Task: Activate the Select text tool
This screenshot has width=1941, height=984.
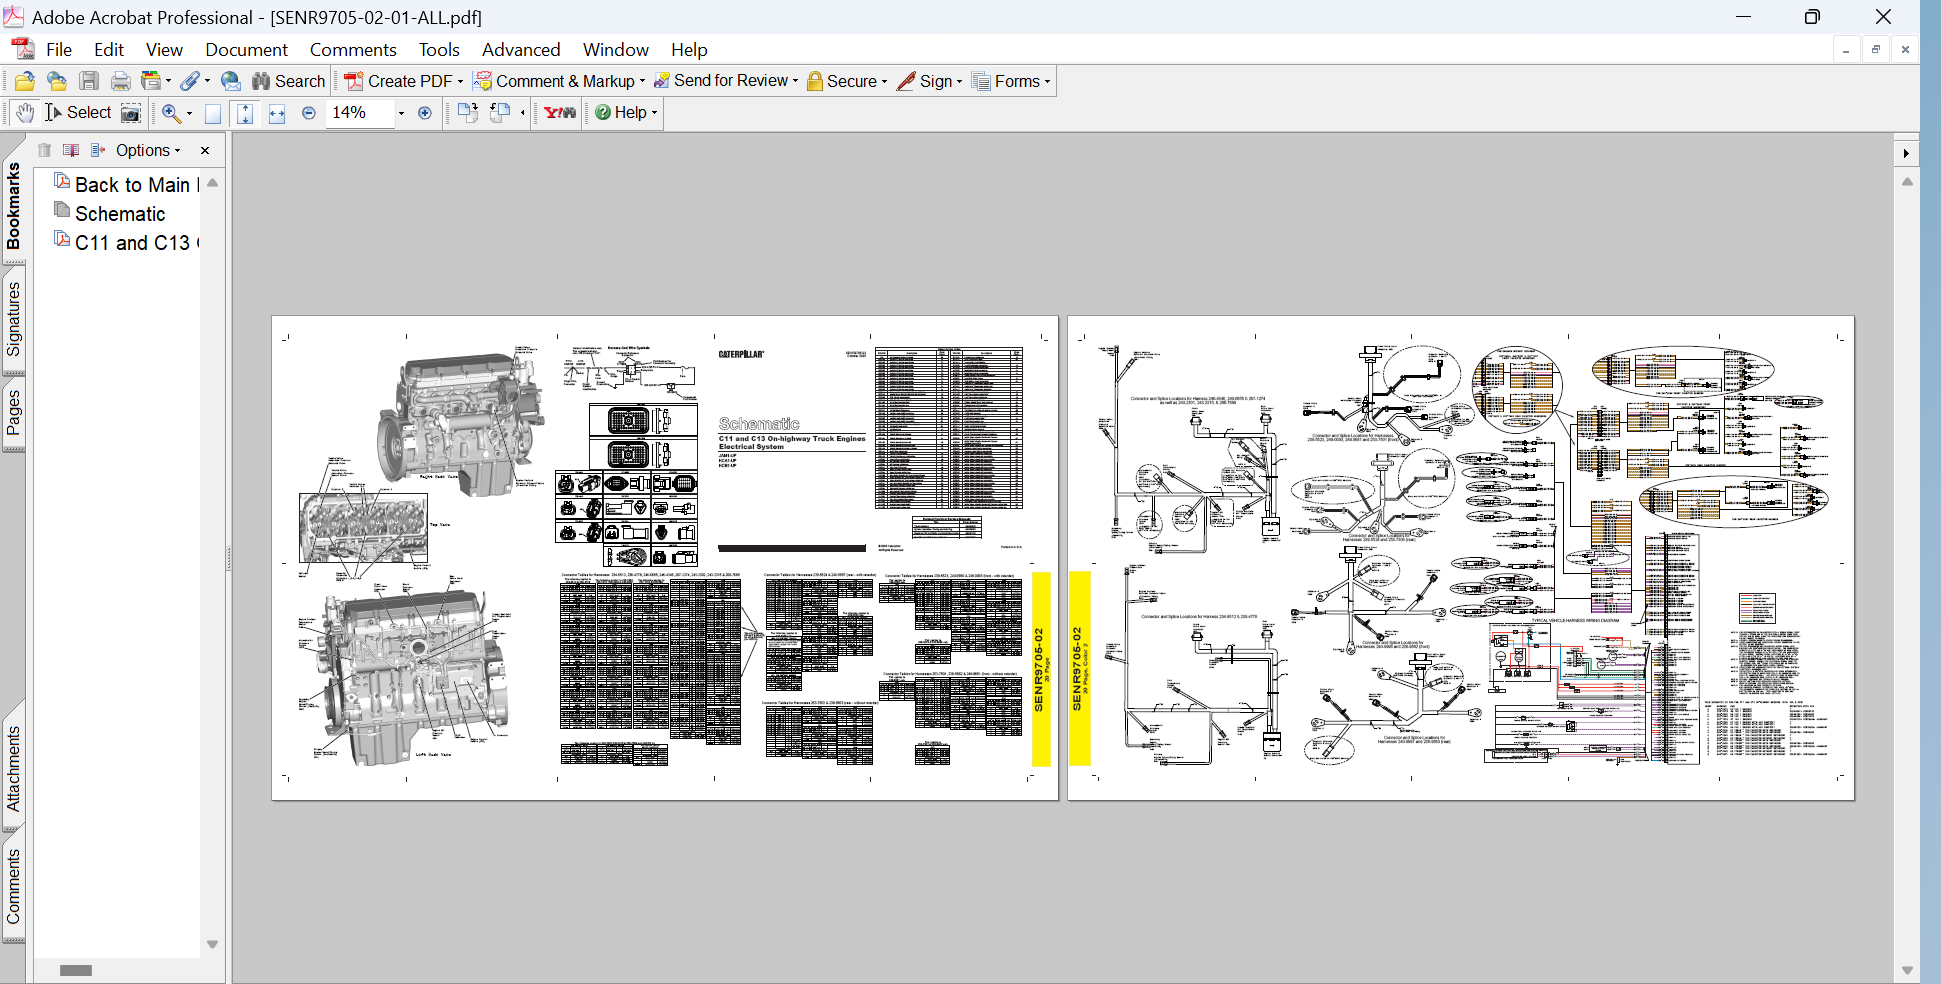Action: [77, 113]
